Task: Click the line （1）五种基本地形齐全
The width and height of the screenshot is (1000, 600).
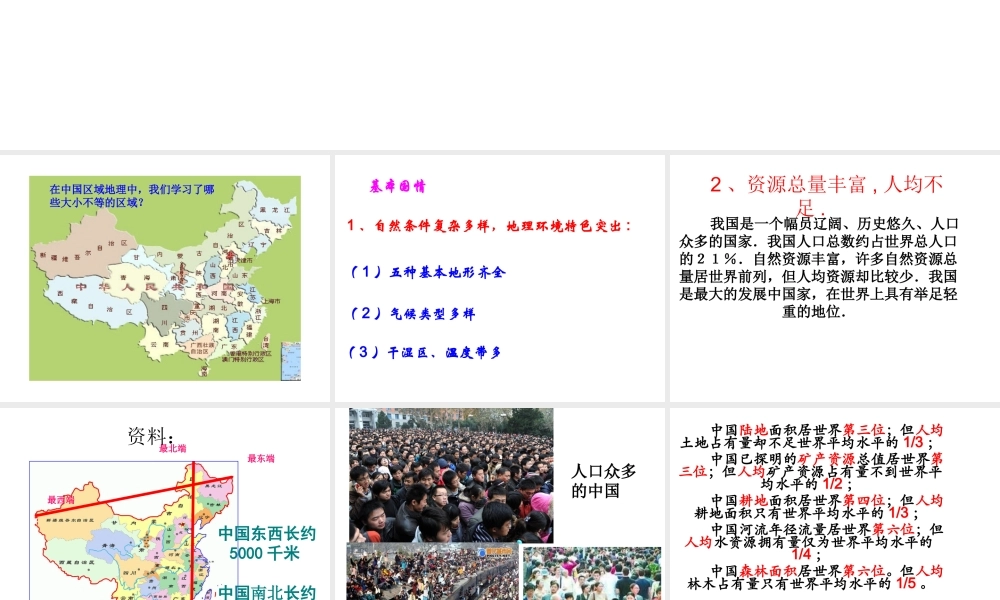Action: coord(427,272)
